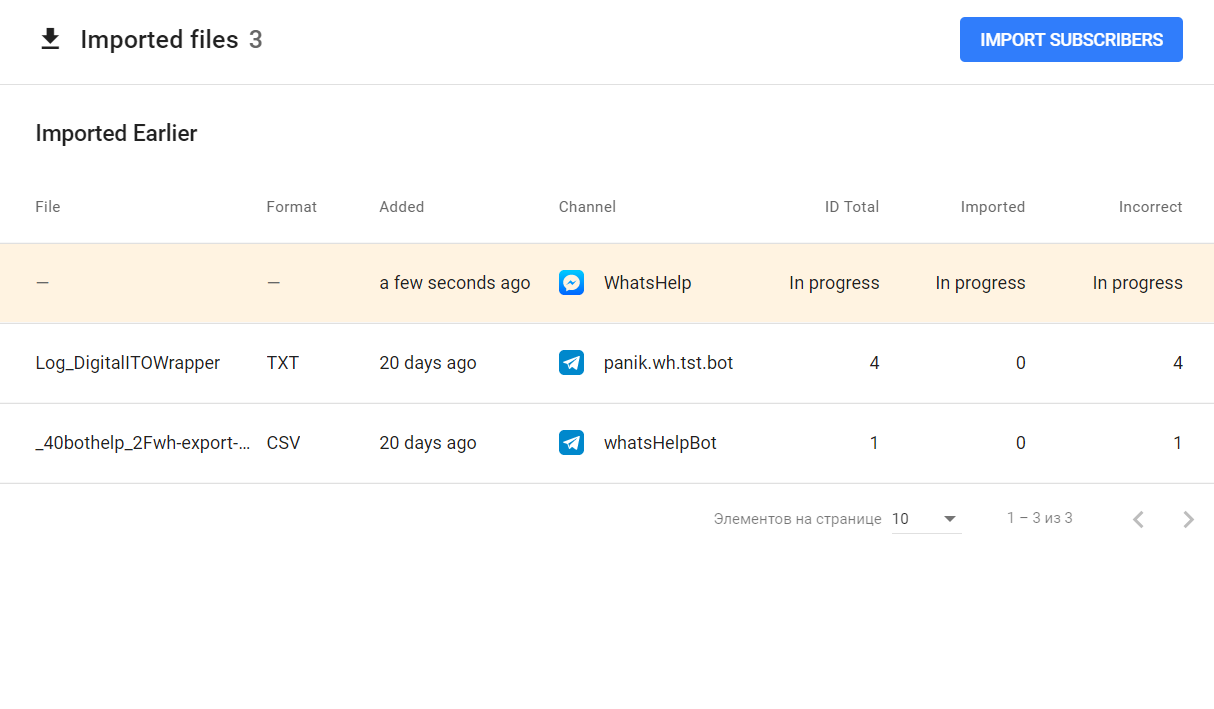Viewport: 1214px width, 709px height.
Task: Click the Telegram icon for whatsHelpBot
Action: click(571, 443)
